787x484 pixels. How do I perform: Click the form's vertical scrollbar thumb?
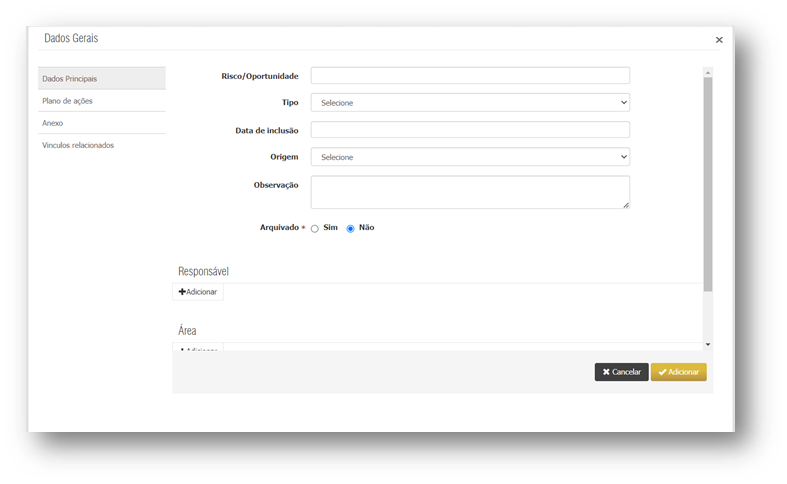click(x=708, y=180)
